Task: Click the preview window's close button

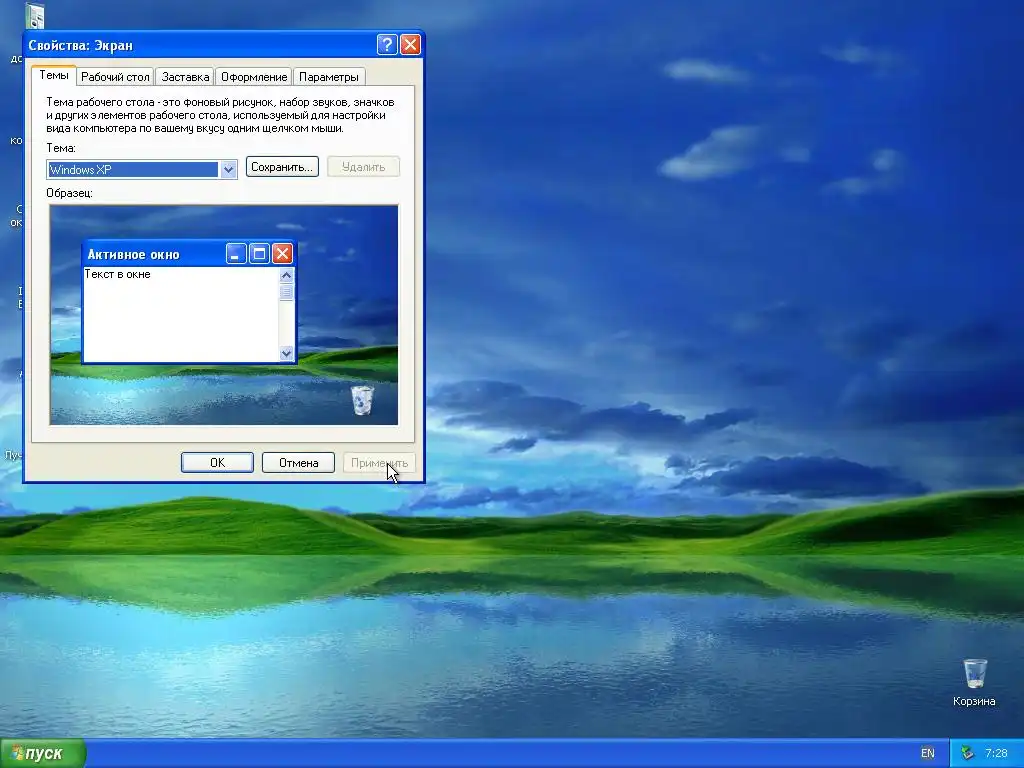Action: (282, 253)
